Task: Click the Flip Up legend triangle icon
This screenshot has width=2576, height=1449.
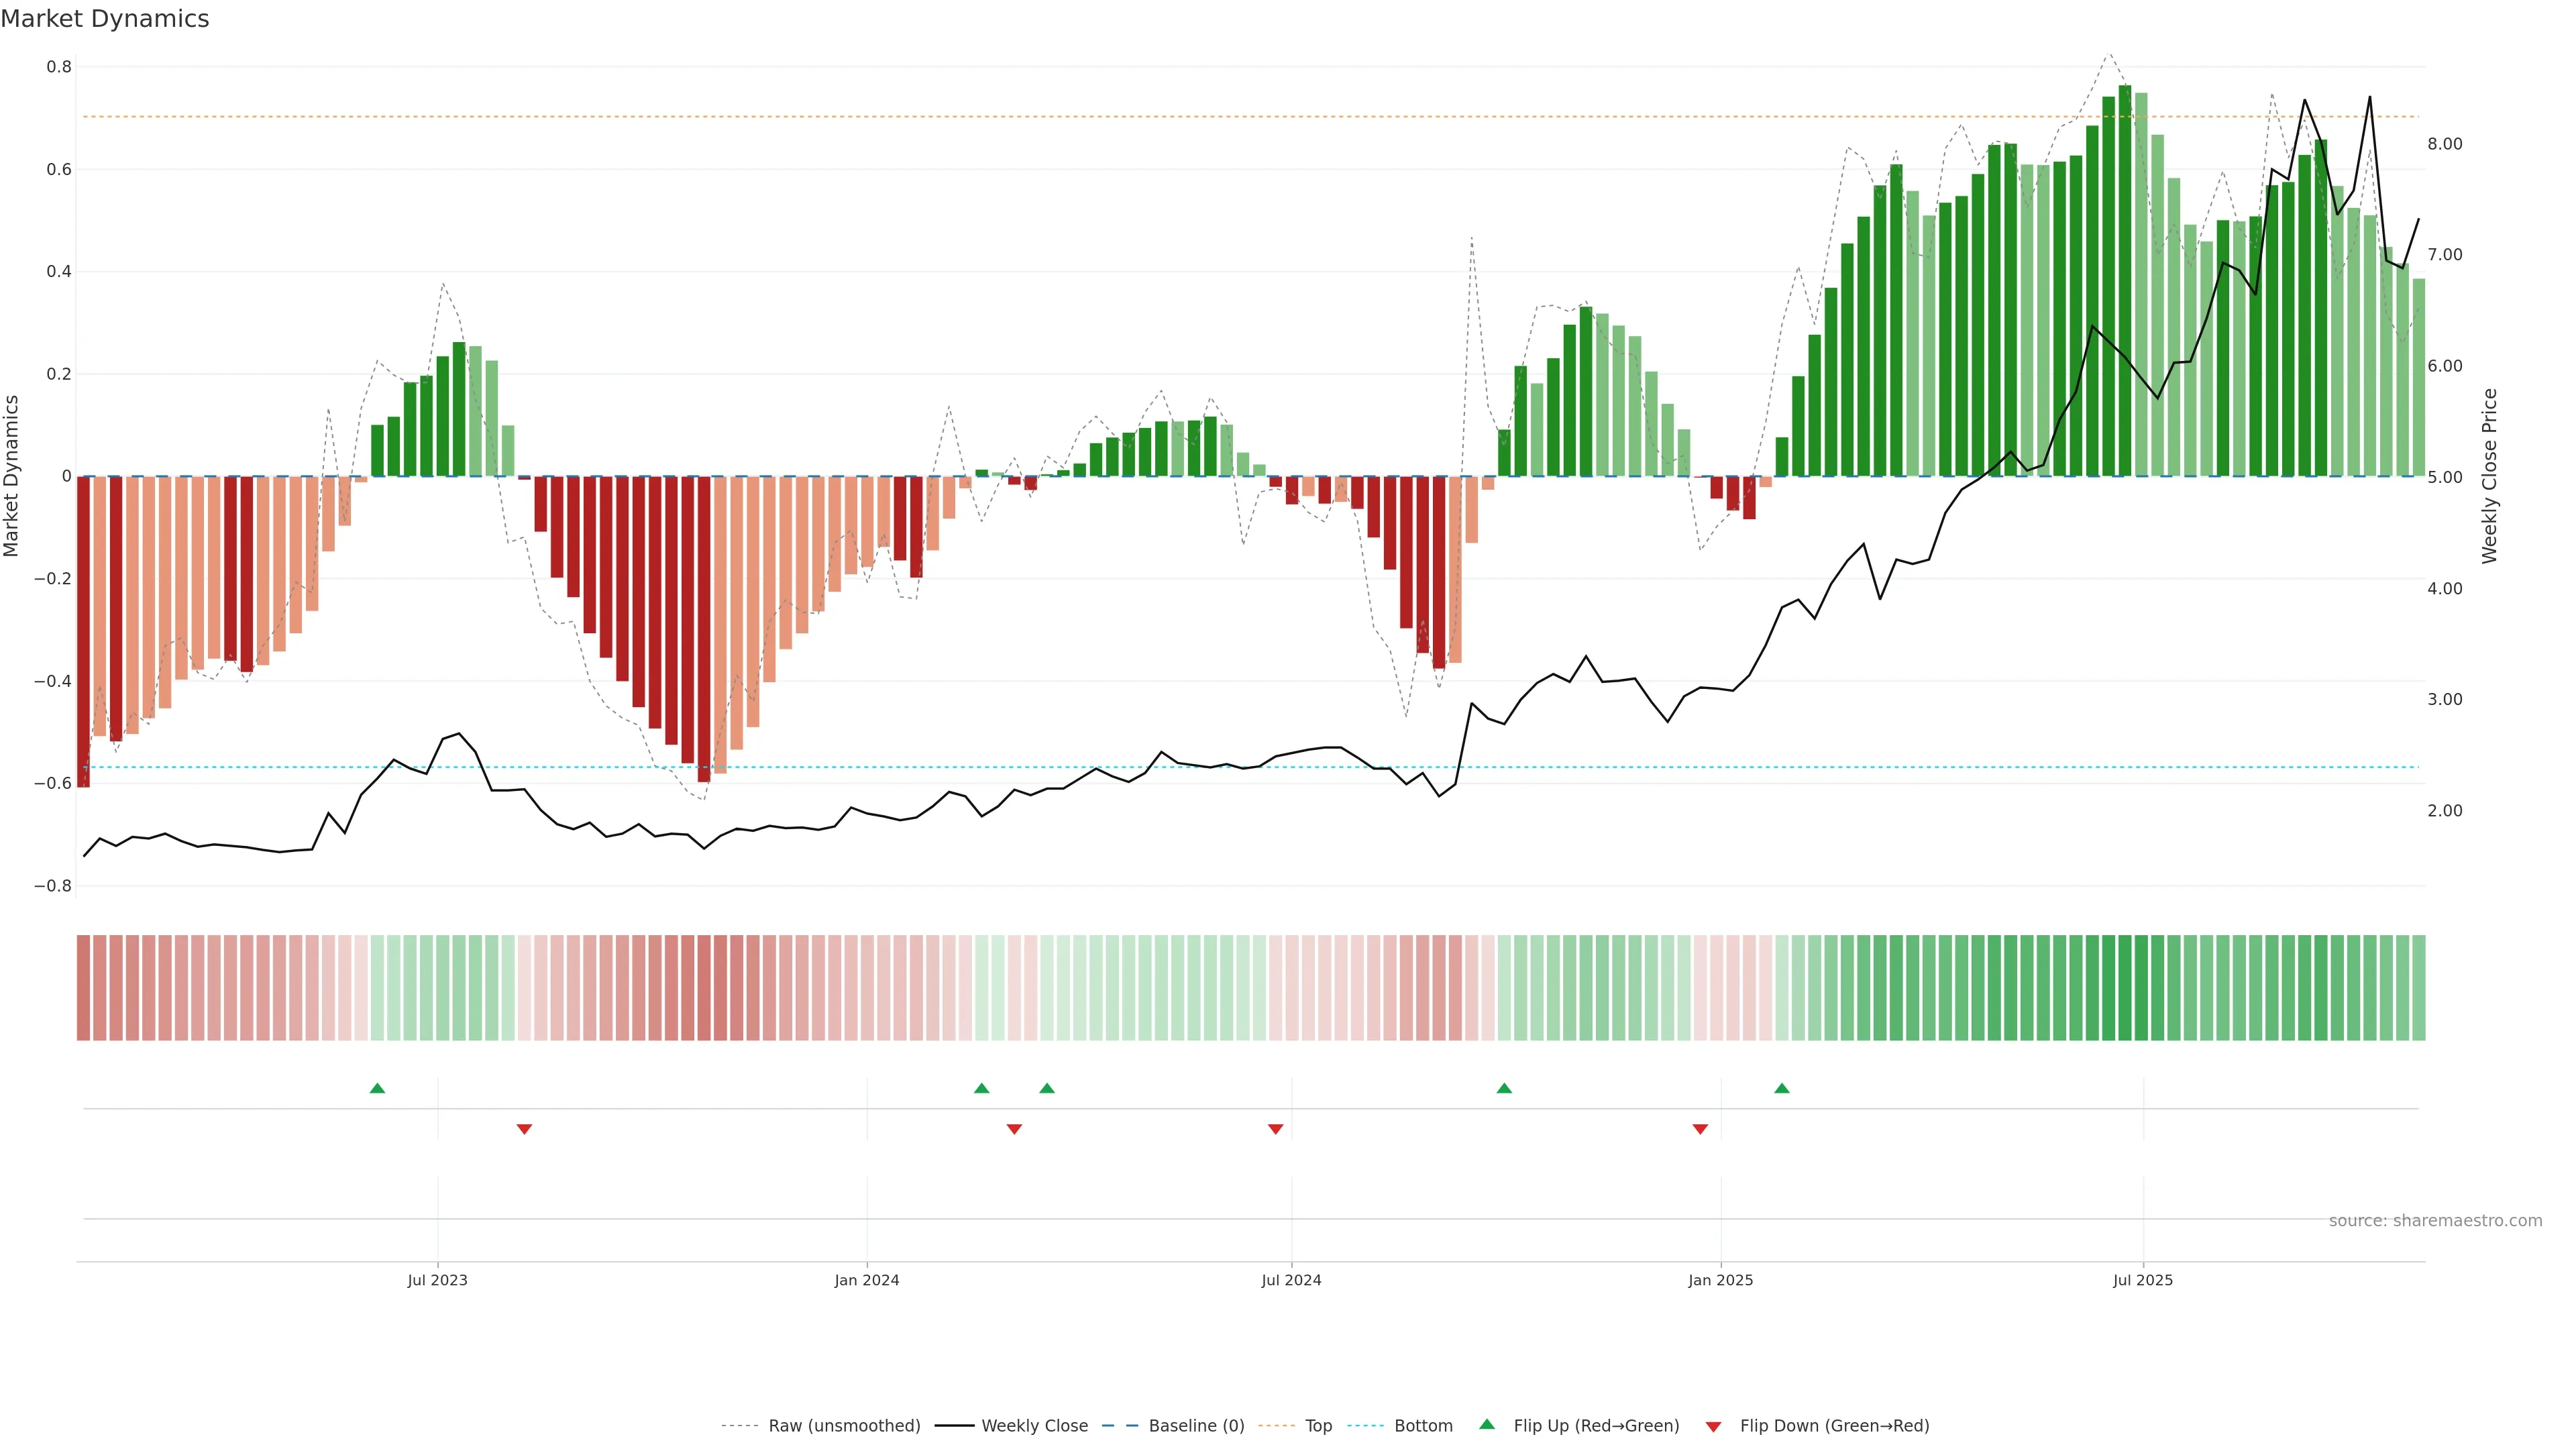Action: click(x=1487, y=1424)
